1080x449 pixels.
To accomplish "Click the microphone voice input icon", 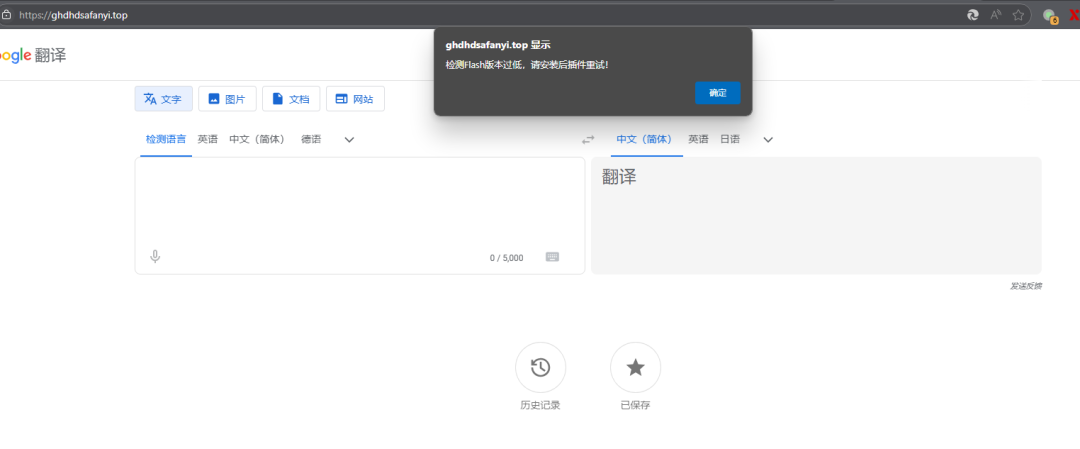I will [155, 257].
